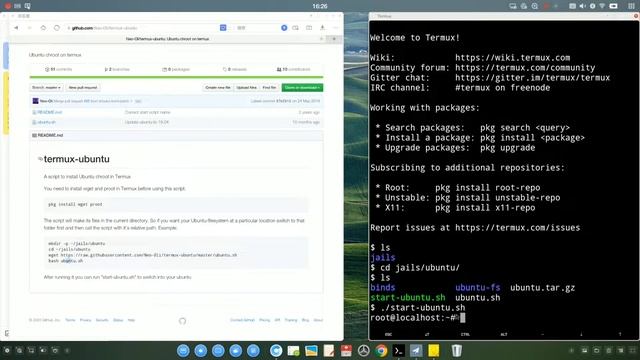The width and height of the screenshot is (640, 360).
Task: Click the Find file button
Action: tap(269, 87)
